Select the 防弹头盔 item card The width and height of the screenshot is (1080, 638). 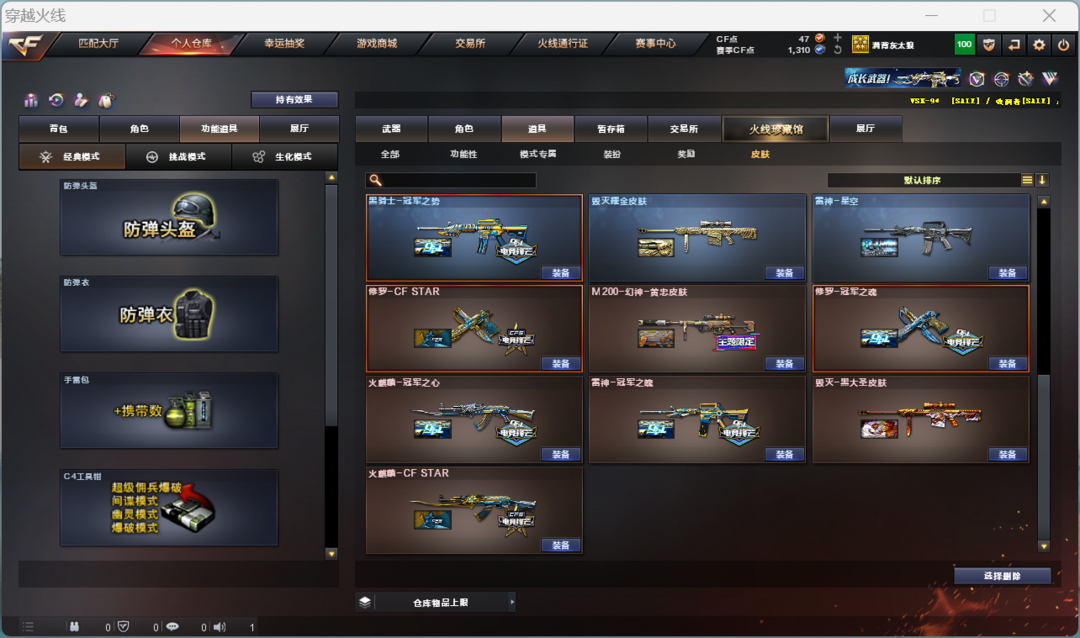(x=169, y=218)
